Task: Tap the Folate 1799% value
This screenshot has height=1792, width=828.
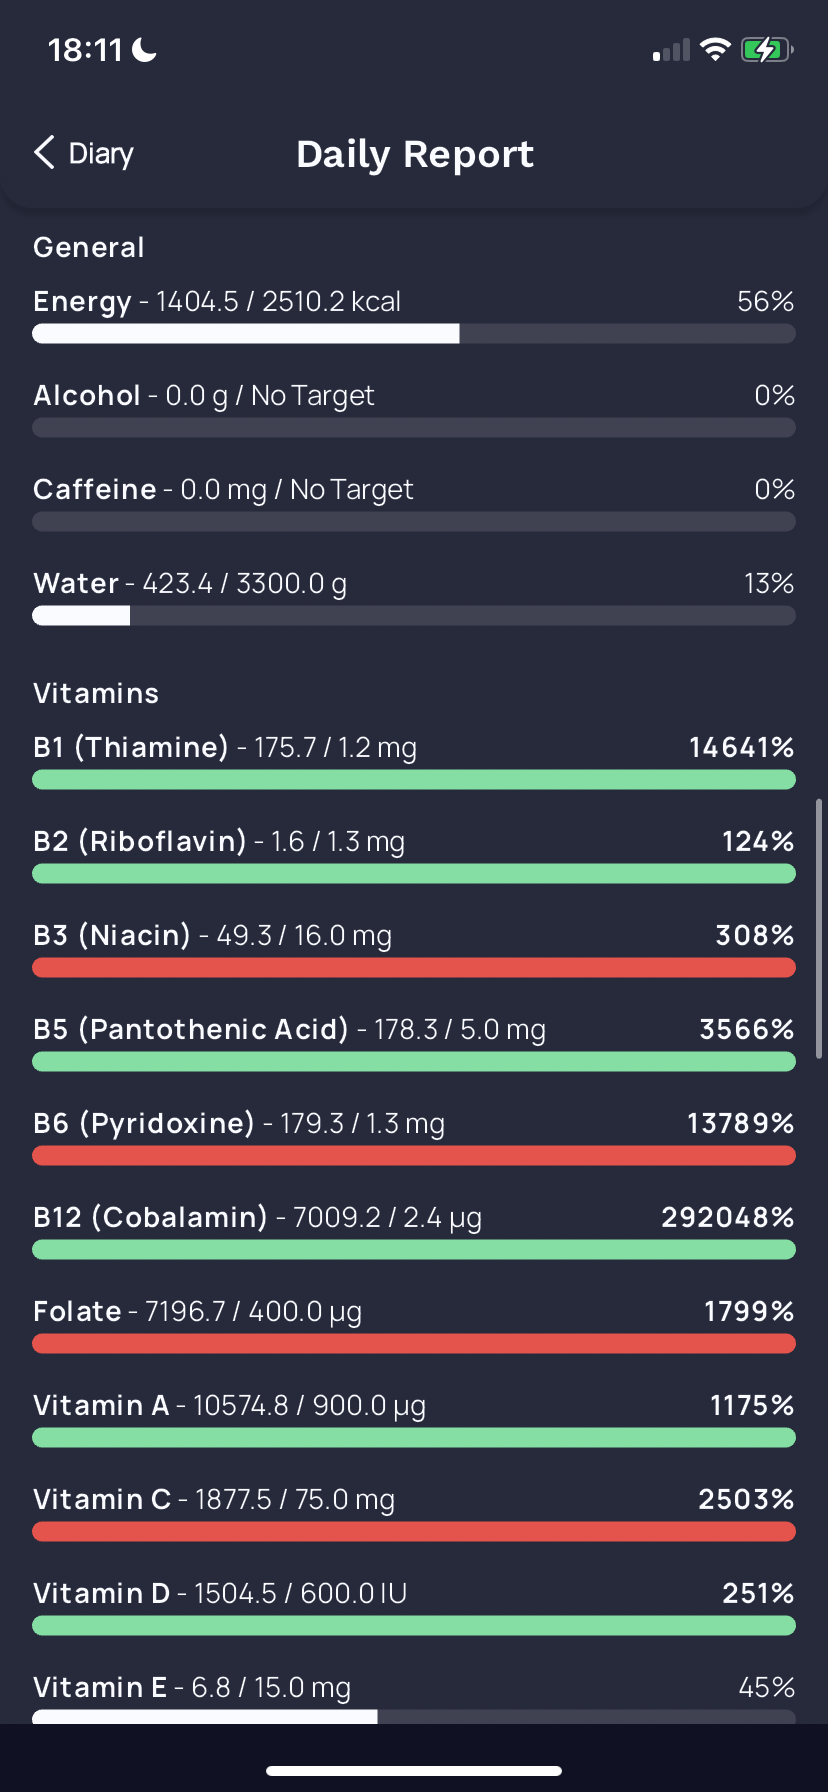Action: [749, 1311]
